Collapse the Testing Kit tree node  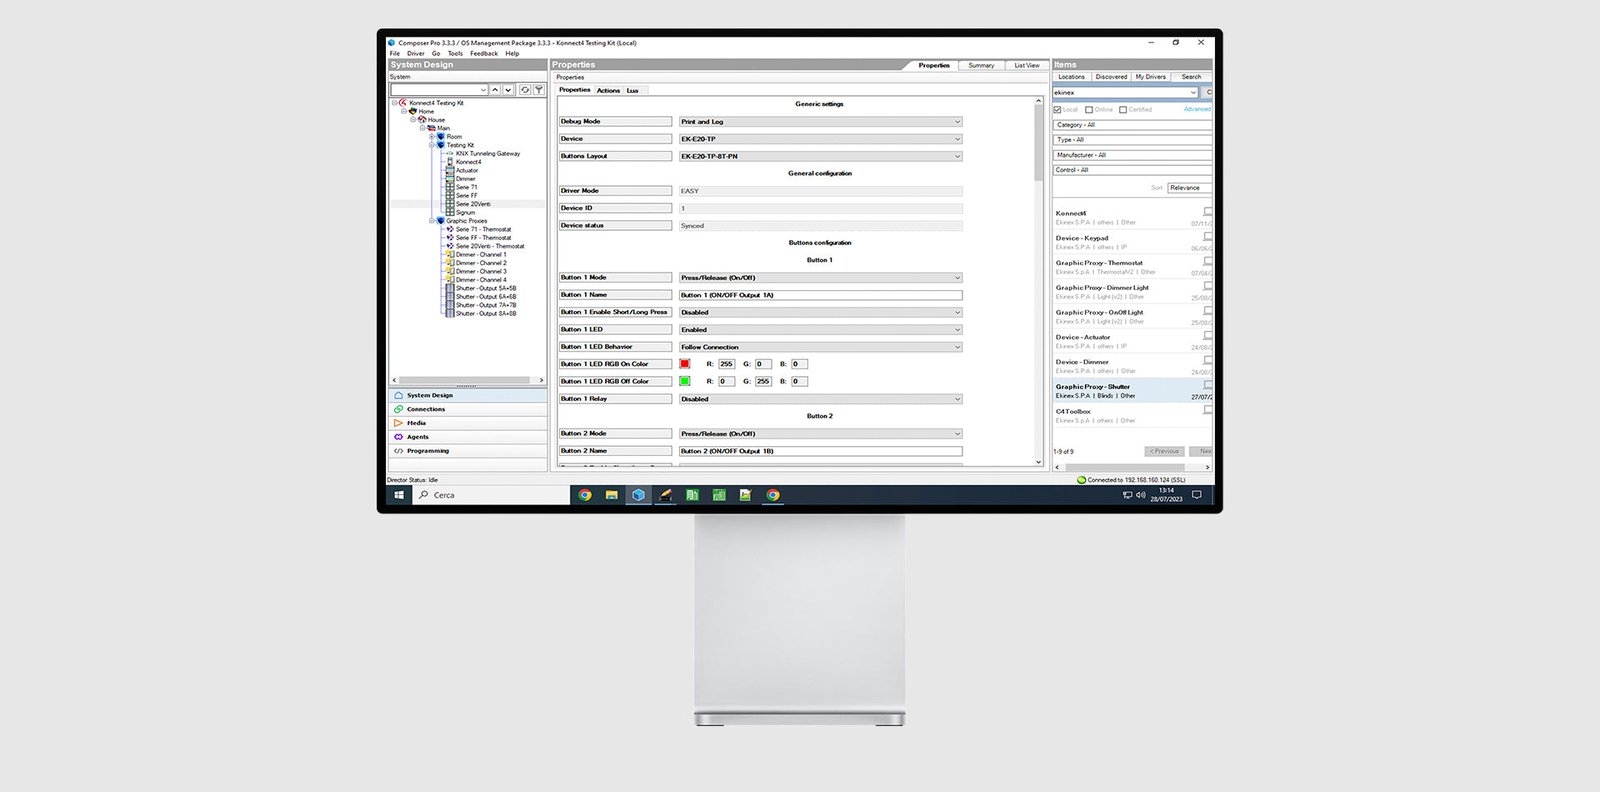click(432, 145)
